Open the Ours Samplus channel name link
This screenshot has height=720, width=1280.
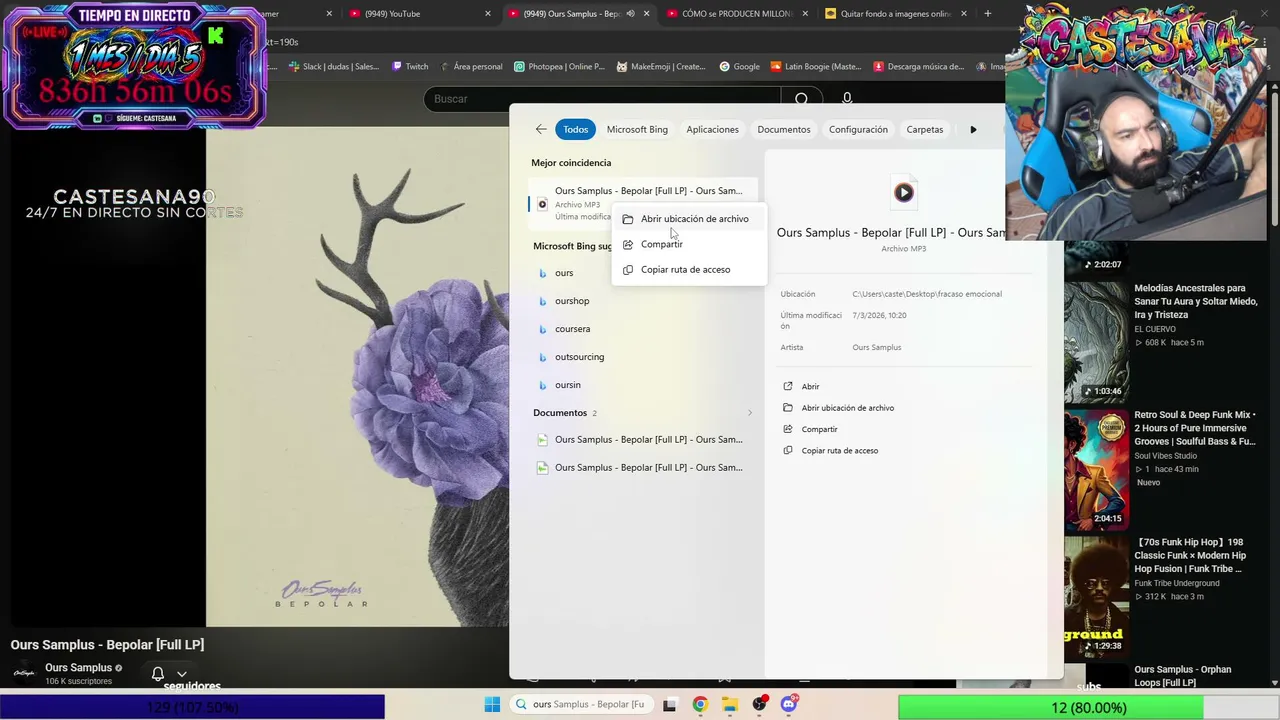[78, 668]
